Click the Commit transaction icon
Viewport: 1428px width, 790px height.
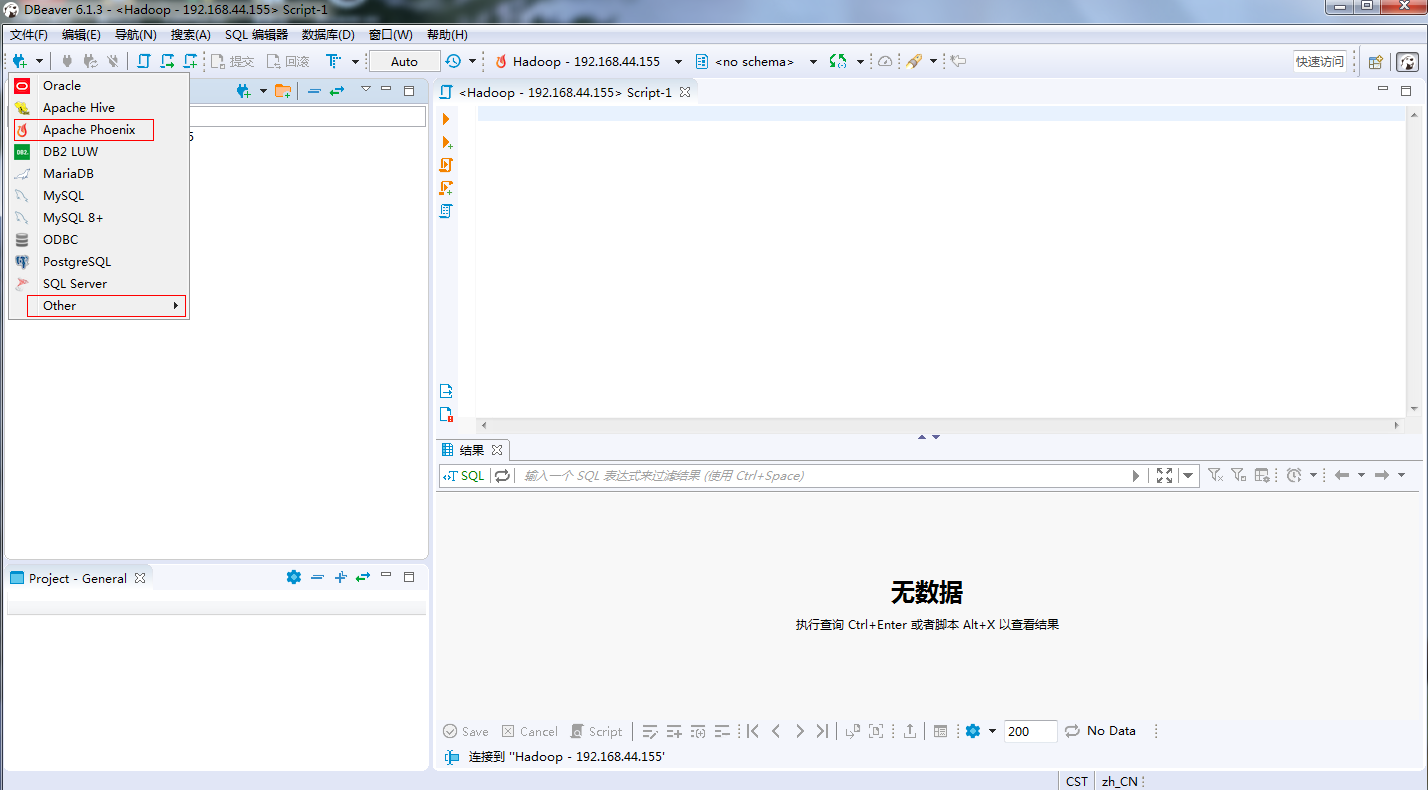coord(232,61)
